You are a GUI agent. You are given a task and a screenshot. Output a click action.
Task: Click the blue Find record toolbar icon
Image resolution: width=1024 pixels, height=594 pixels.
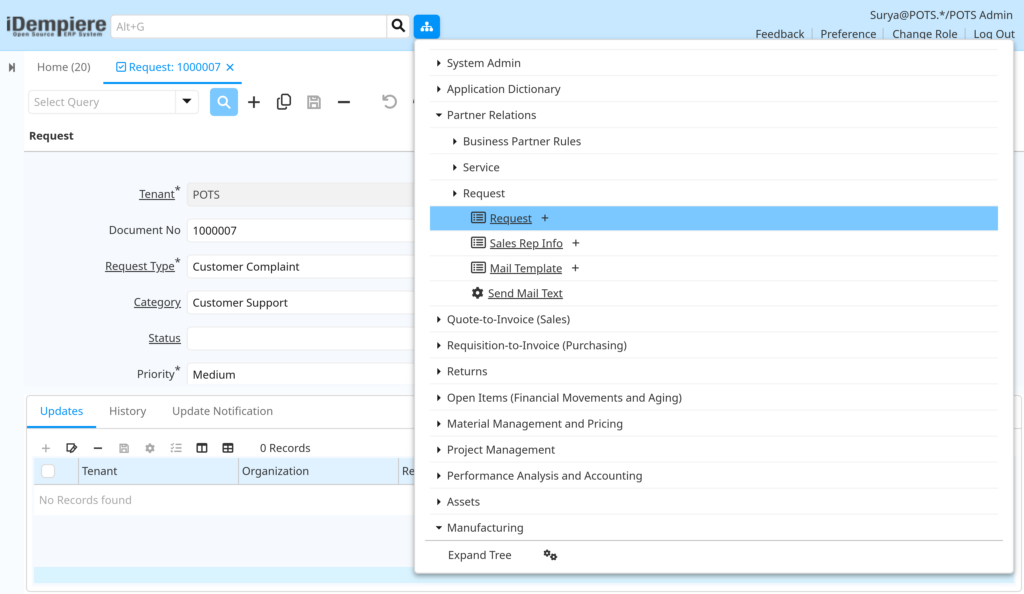[x=223, y=102]
